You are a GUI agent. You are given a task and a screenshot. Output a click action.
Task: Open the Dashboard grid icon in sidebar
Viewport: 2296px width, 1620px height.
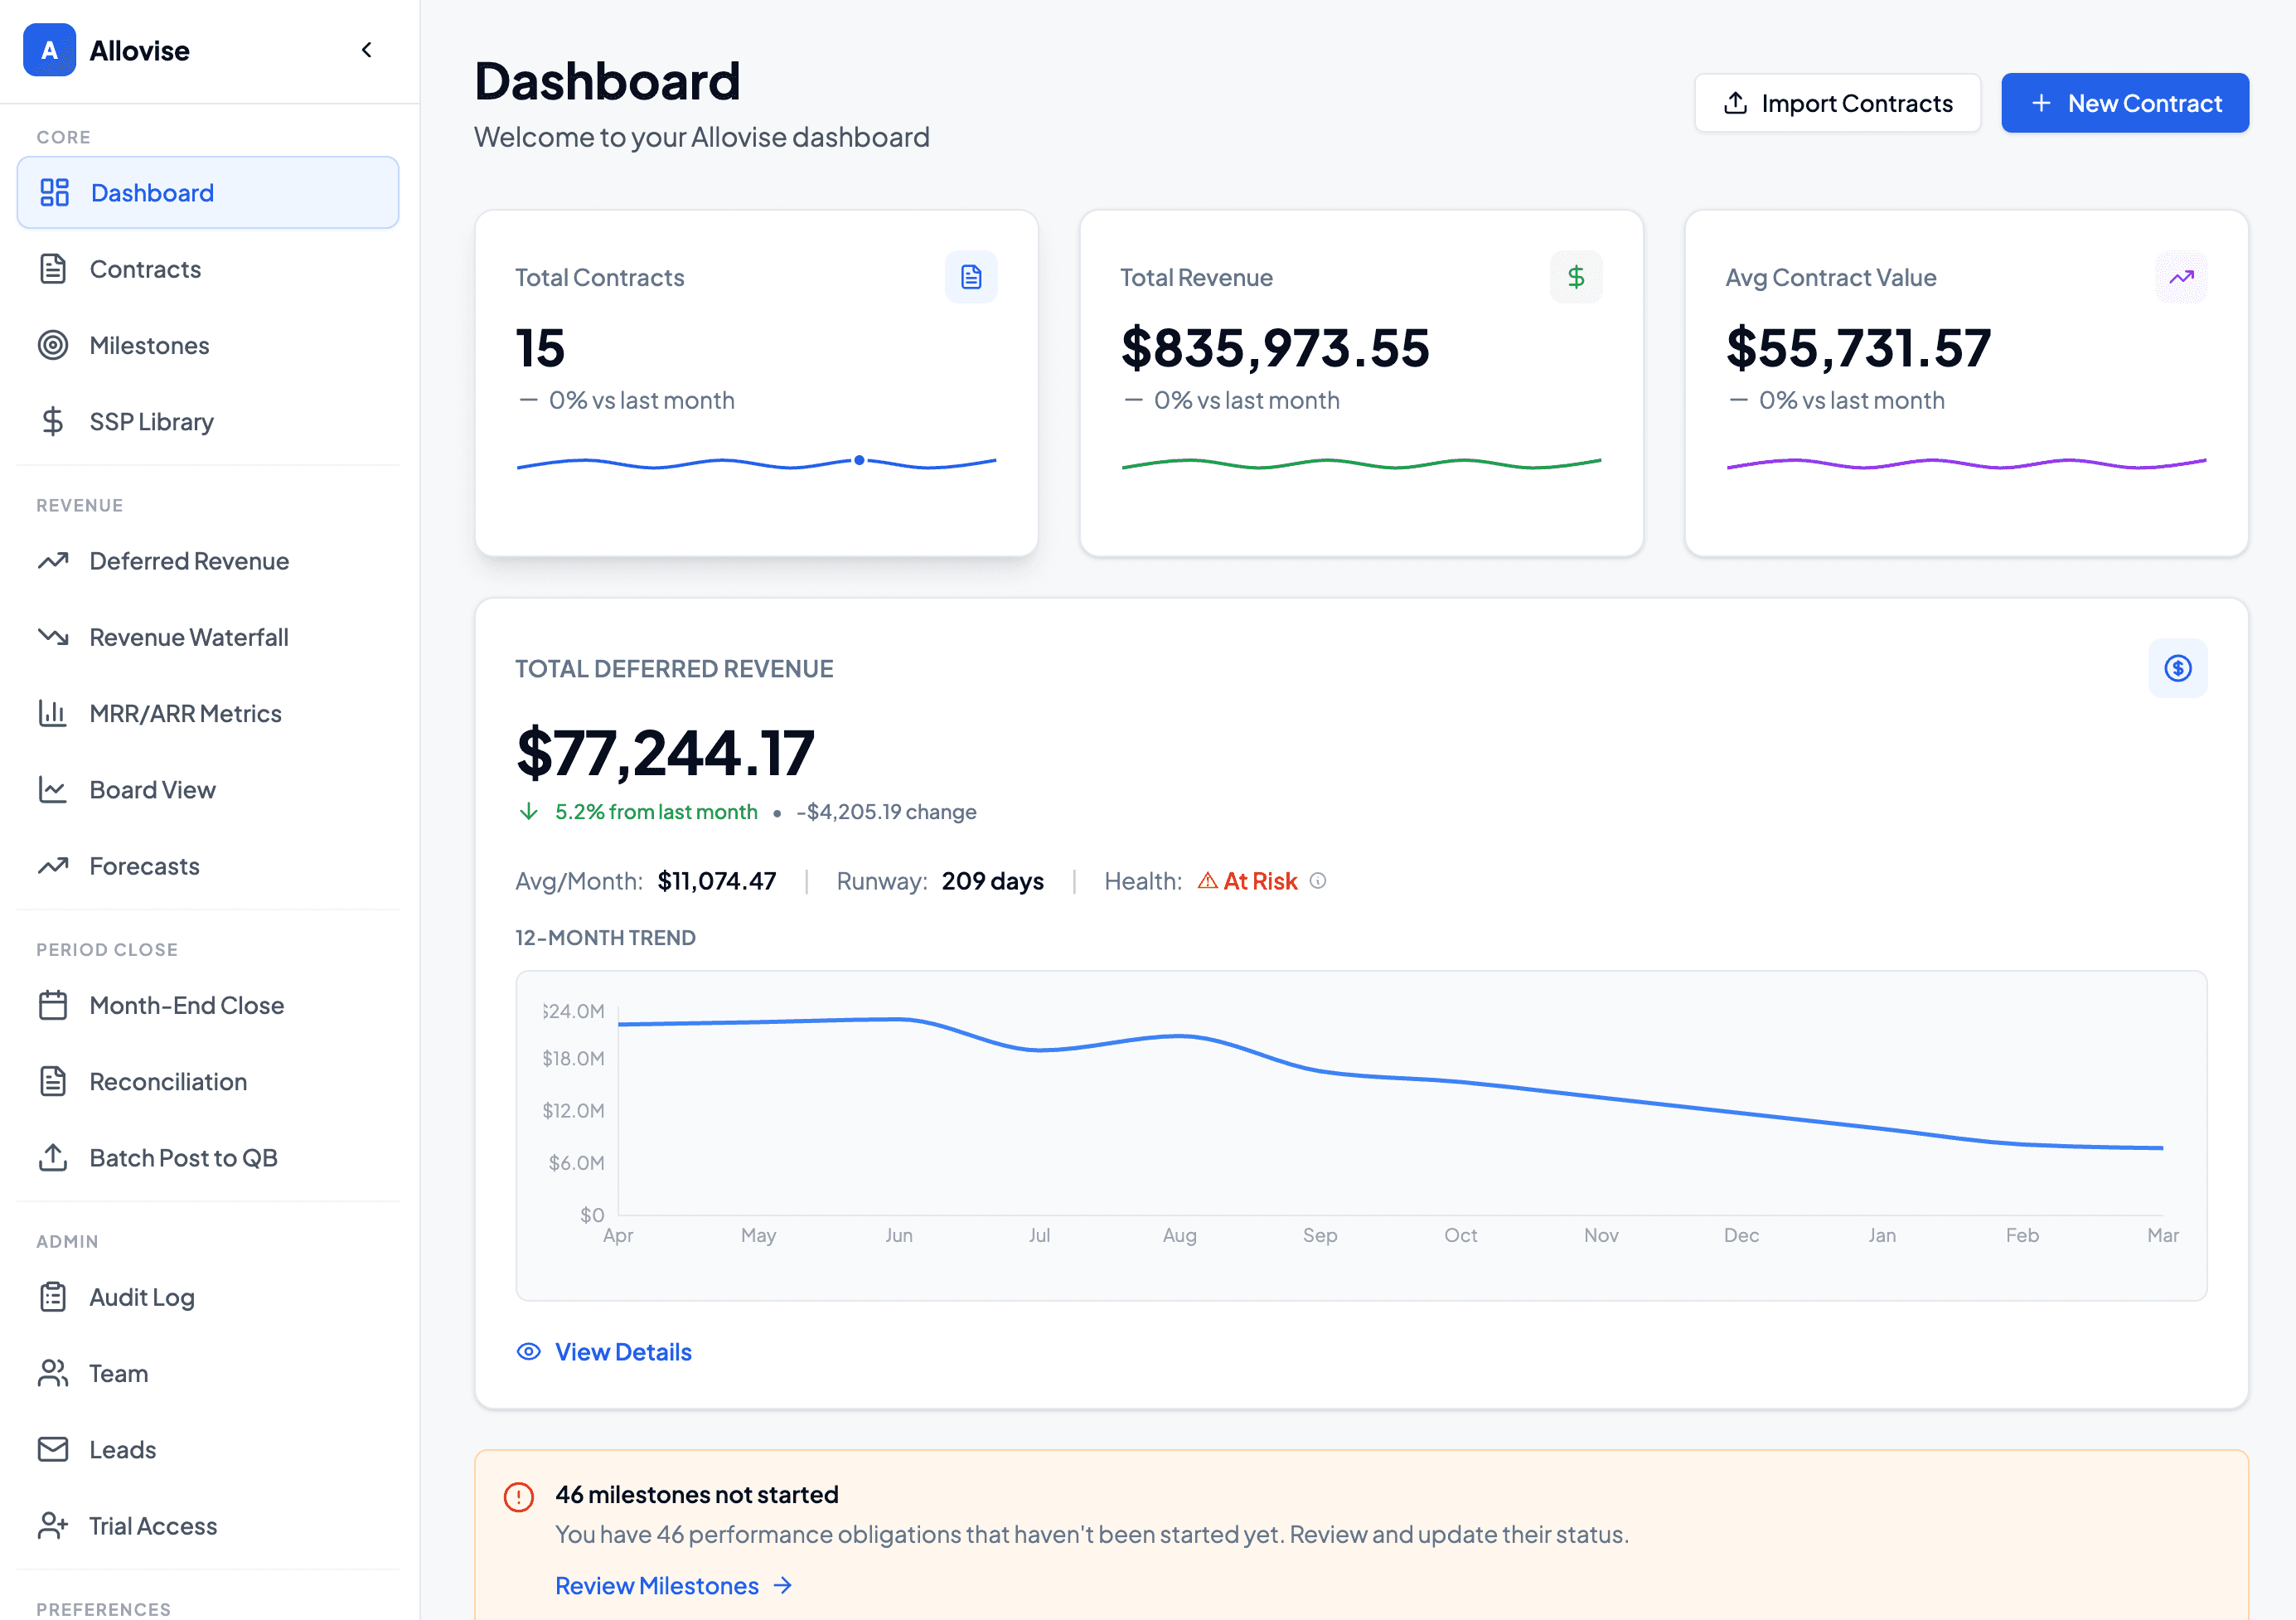tap(55, 192)
